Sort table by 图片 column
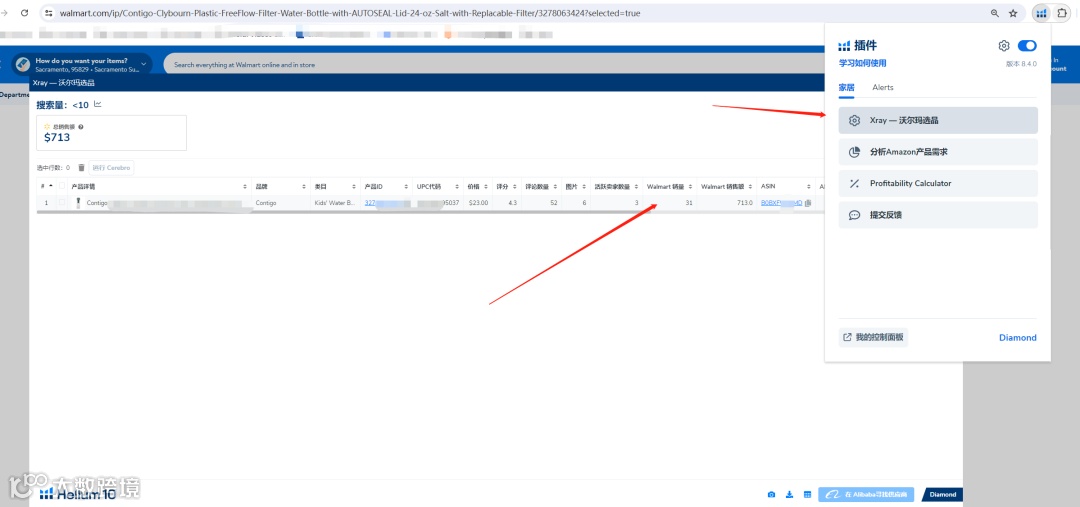Screen dimensions: 1080x507 [x=585, y=187]
